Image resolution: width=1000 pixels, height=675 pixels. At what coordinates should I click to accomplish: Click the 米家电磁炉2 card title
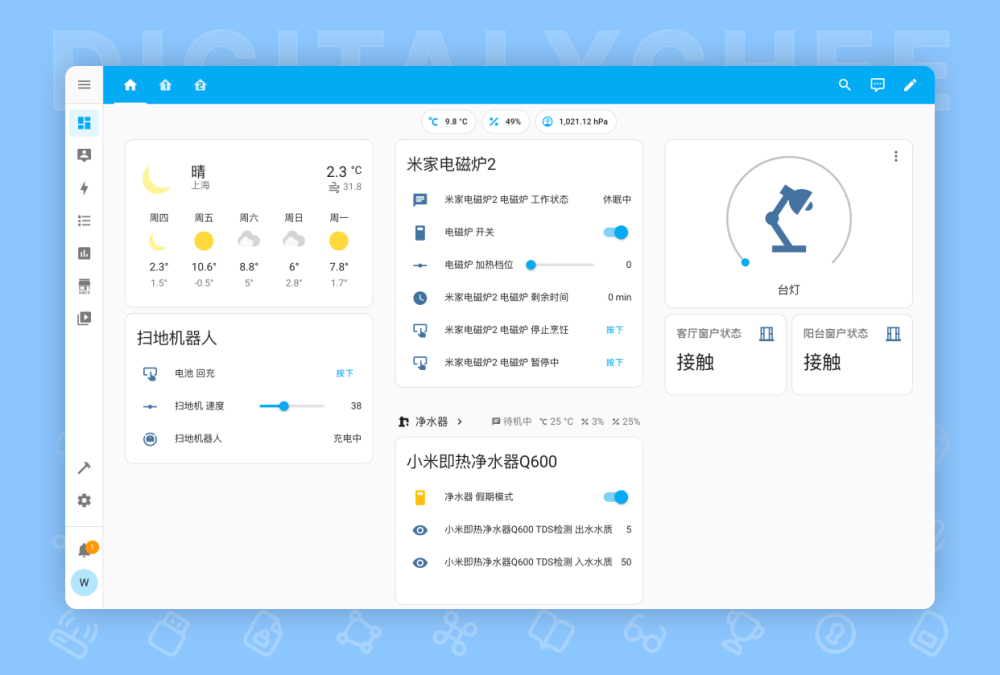[x=452, y=165]
